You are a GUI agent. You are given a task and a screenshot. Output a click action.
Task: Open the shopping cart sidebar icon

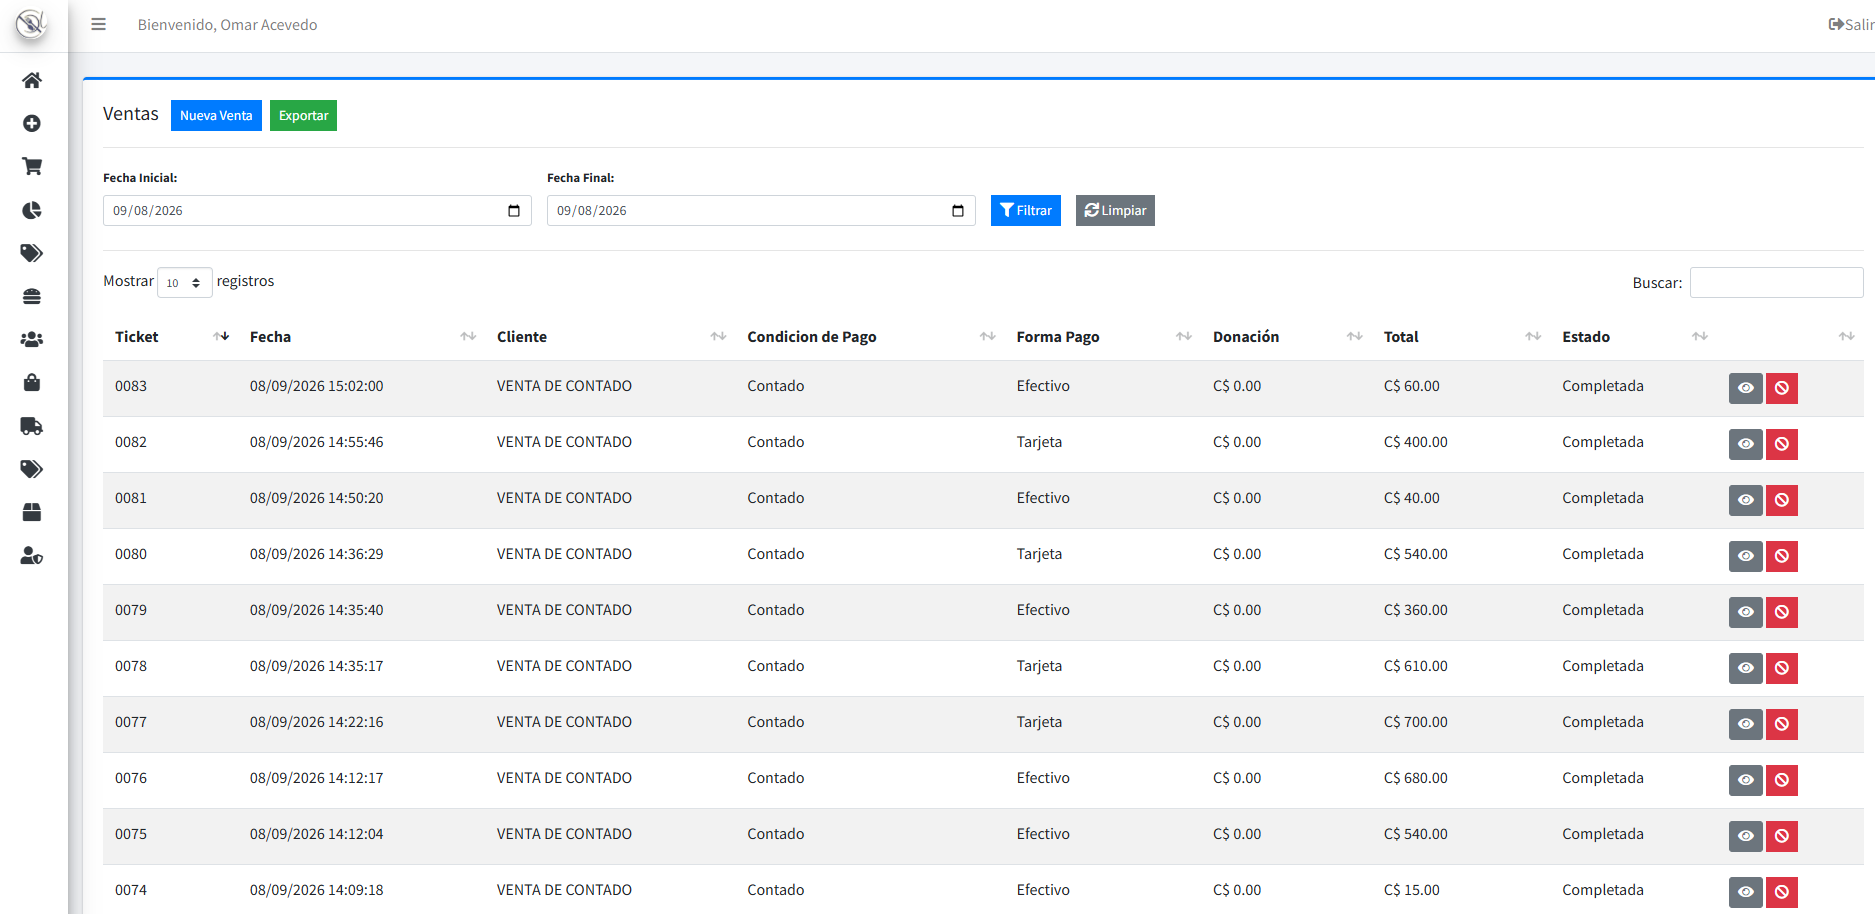[x=32, y=166]
